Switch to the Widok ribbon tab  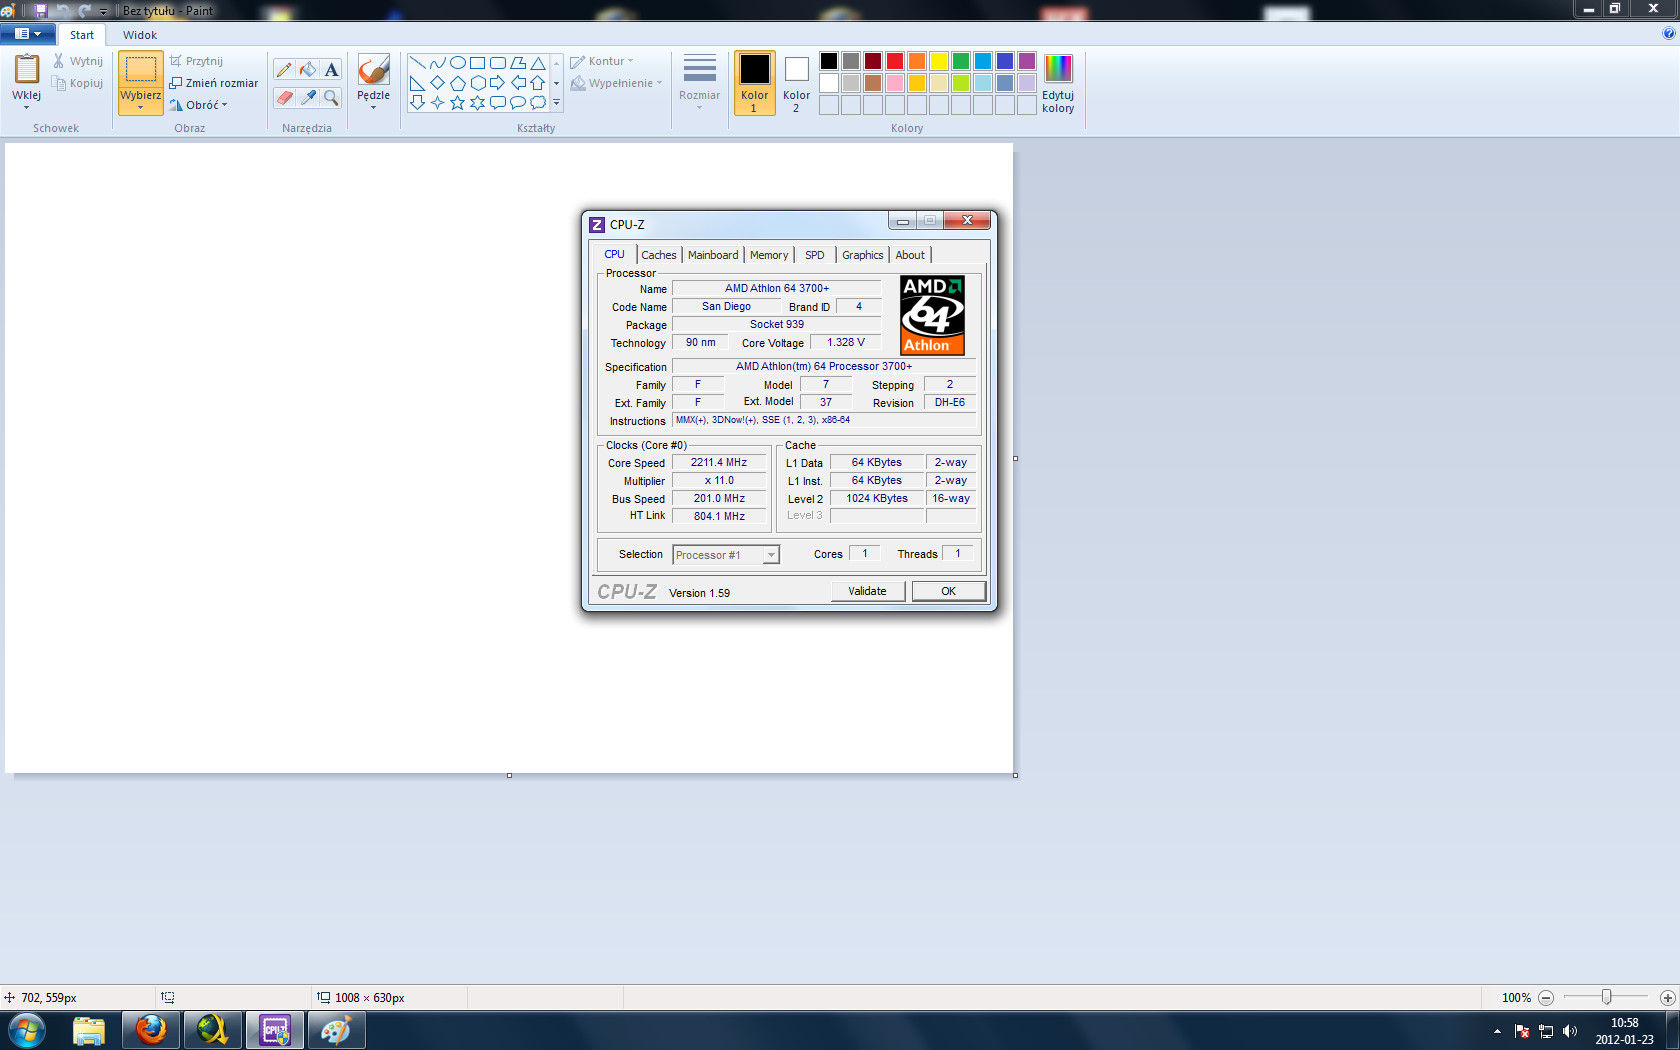tap(140, 35)
